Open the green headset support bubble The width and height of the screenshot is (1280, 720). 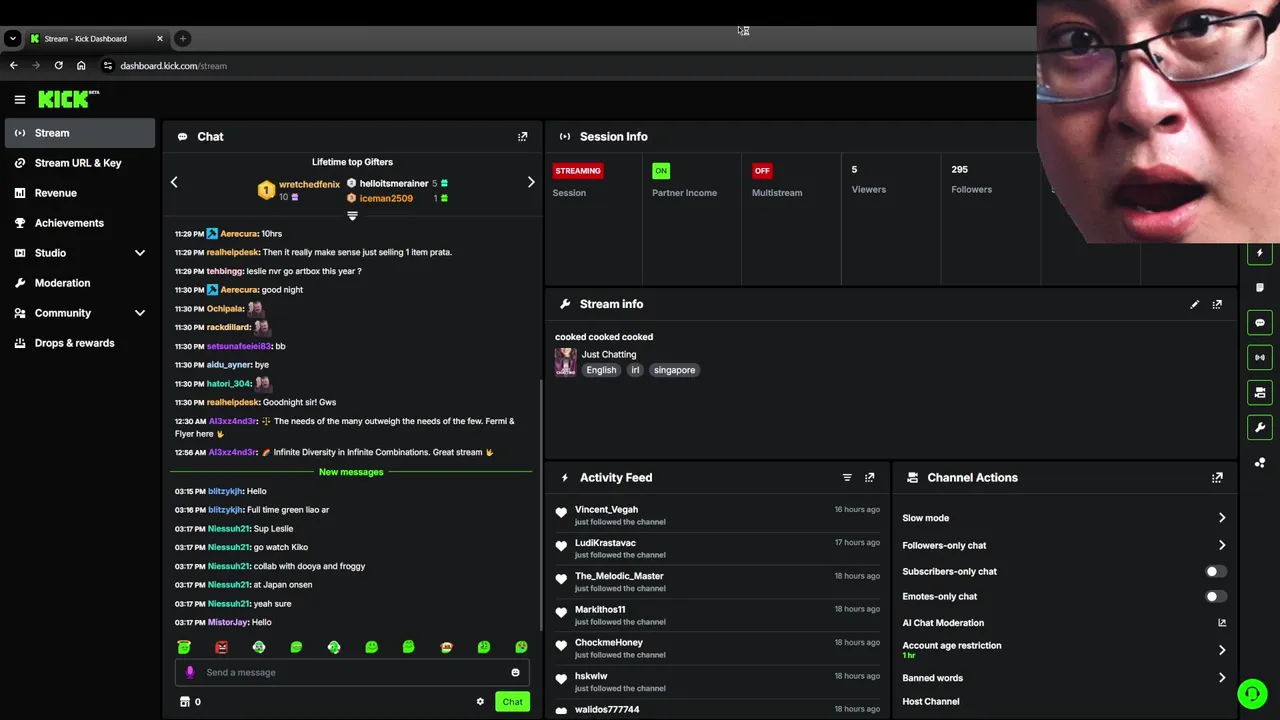point(1252,693)
